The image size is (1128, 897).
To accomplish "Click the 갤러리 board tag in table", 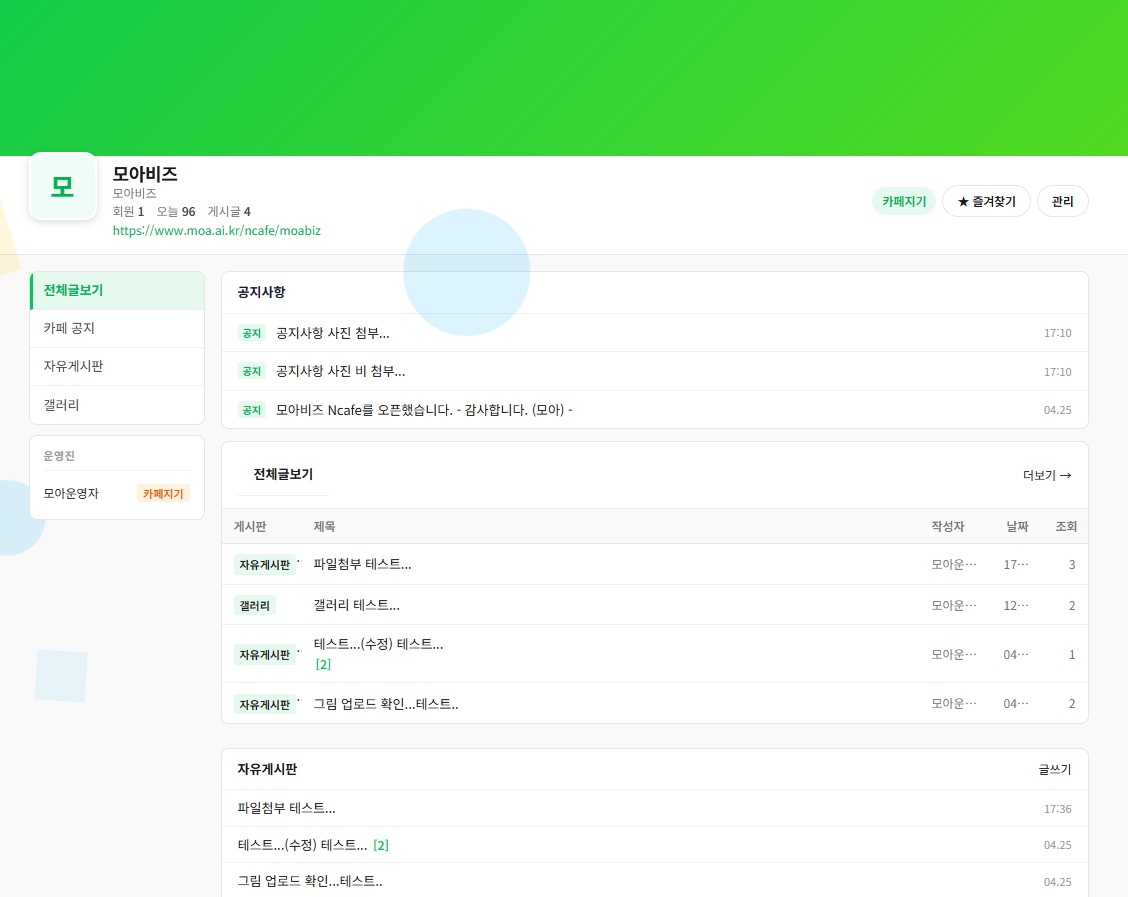I will point(254,605).
